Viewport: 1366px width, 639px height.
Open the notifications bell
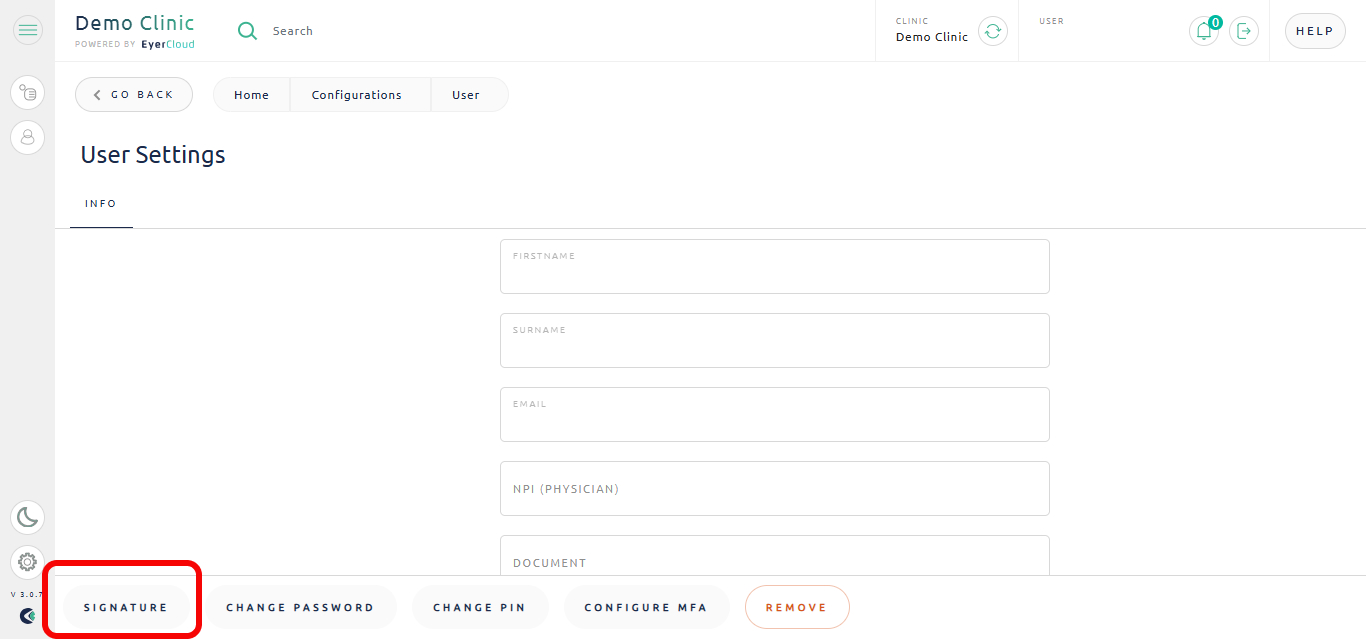[1204, 31]
